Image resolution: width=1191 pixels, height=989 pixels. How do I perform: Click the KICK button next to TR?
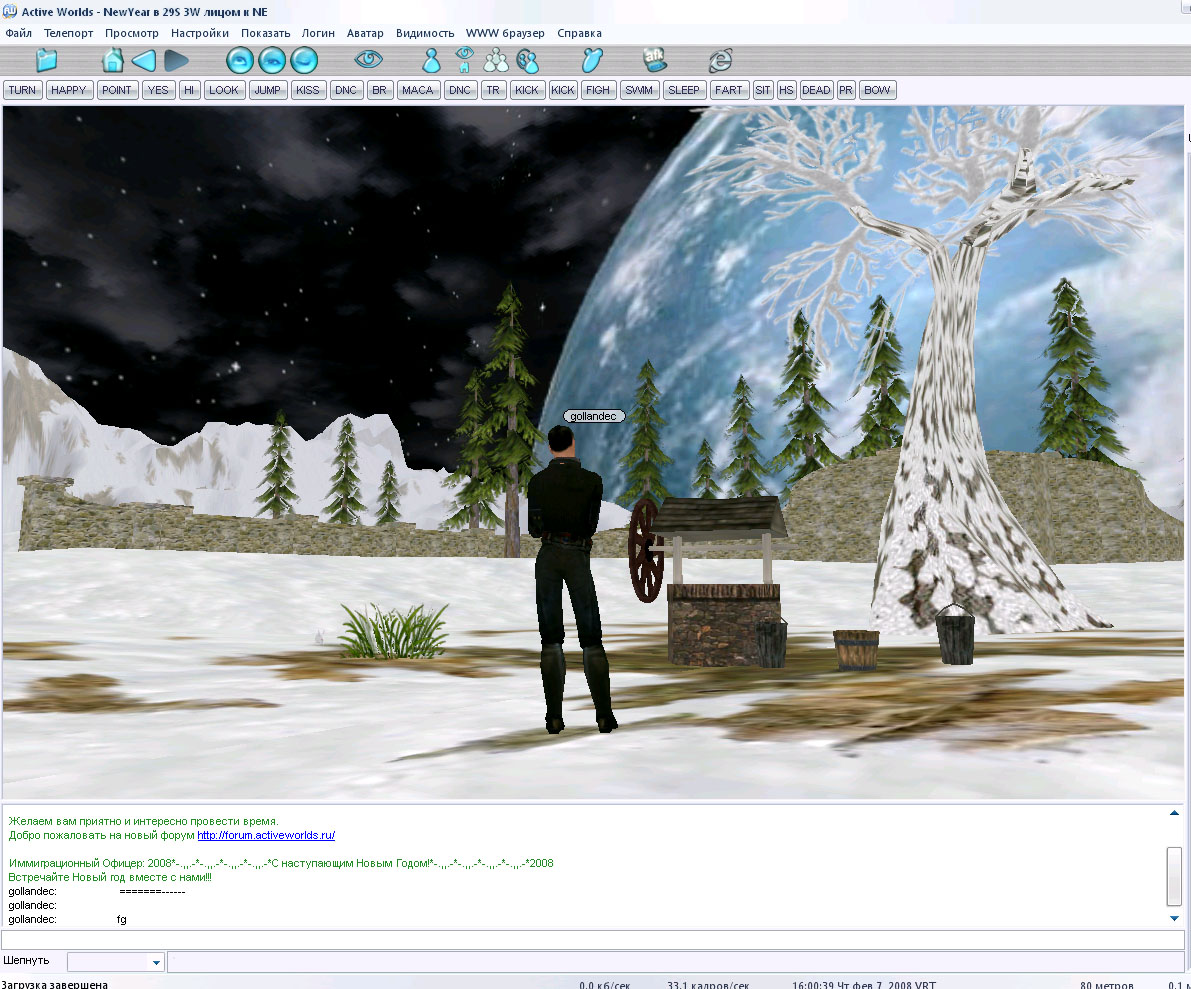(526, 90)
